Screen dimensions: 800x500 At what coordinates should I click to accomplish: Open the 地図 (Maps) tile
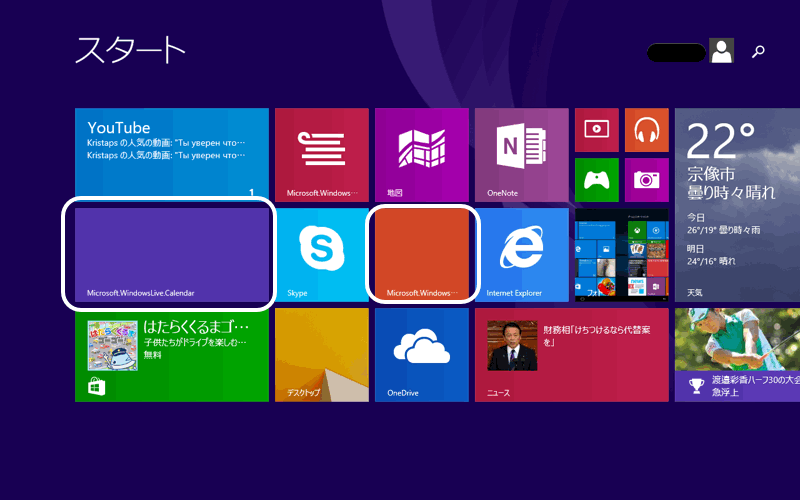point(421,154)
